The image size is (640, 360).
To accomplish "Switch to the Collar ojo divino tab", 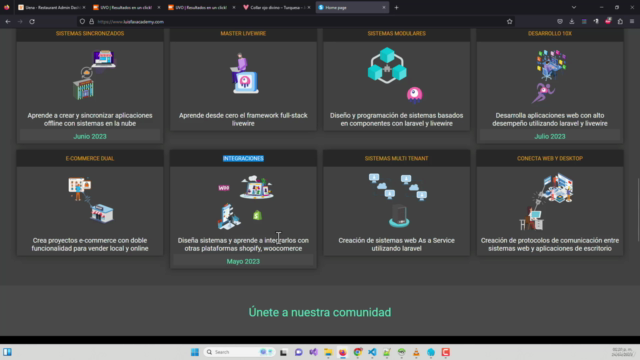I will tap(276, 7).
